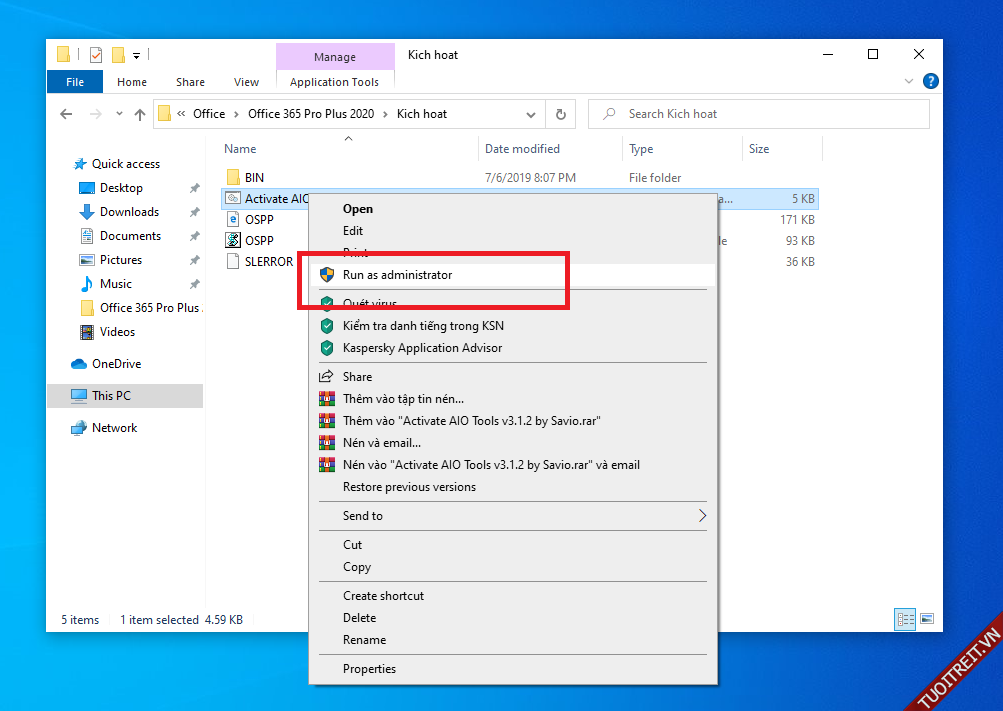This screenshot has width=1003, height=711.
Task: Click the Refresh button beside address bar
Action: pyautogui.click(x=561, y=114)
